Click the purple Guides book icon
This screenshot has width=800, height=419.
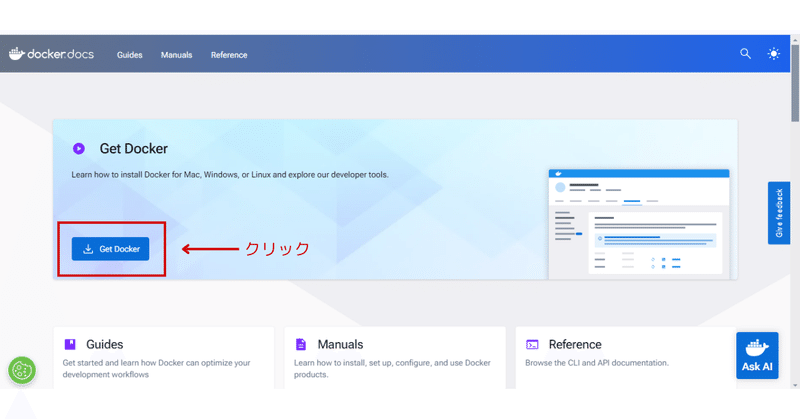pyautogui.click(x=70, y=344)
